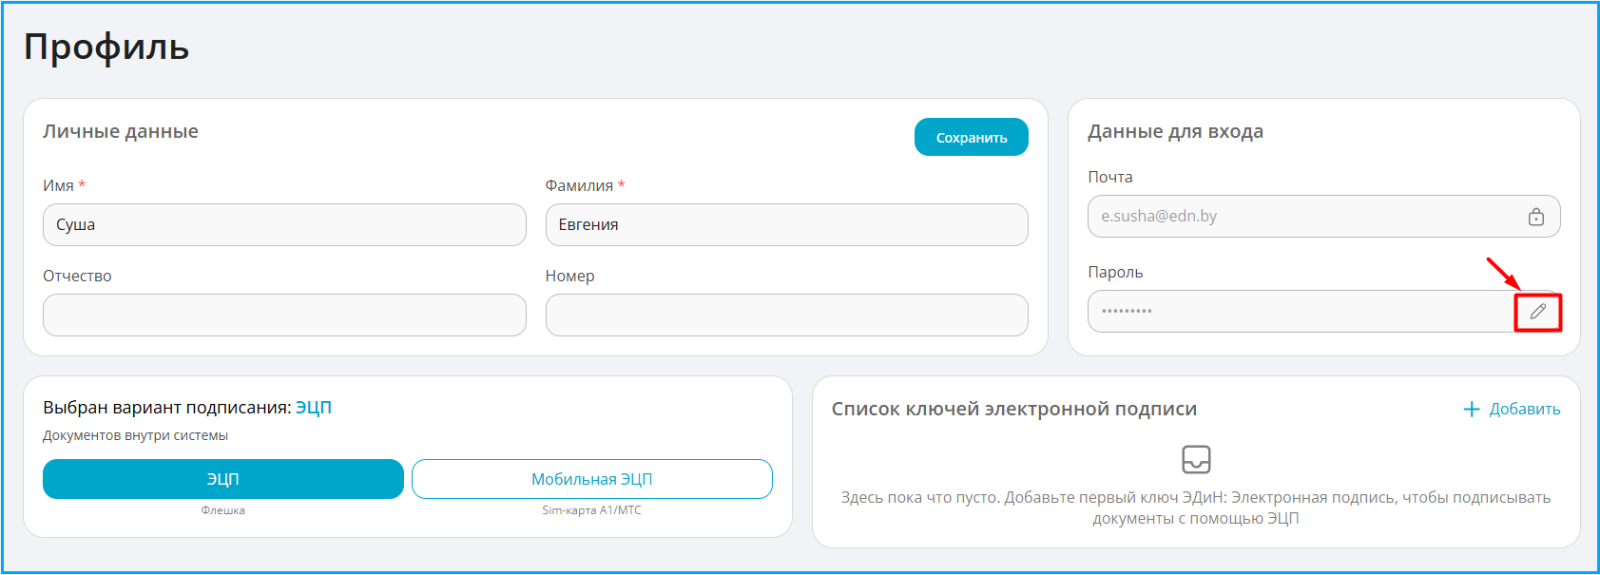This screenshot has height=575, width=1600.
Task: Click the Флешка caption under ЭЦП button
Action: 223,510
